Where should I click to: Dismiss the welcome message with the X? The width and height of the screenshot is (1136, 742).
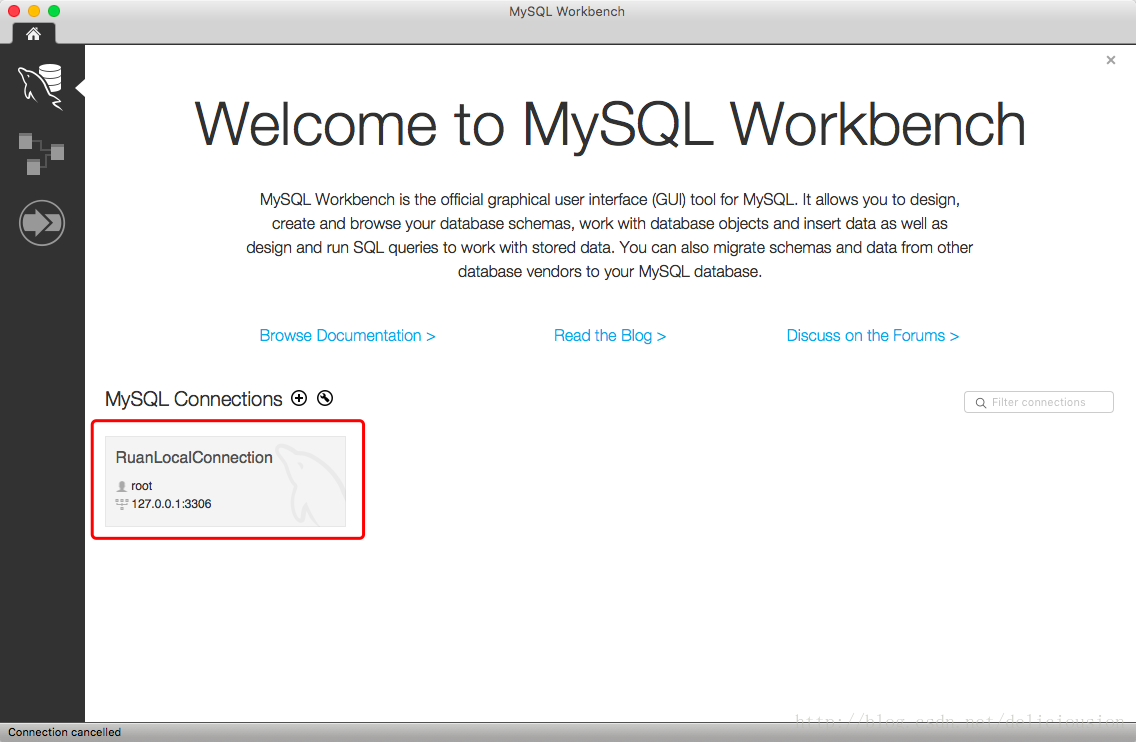[x=1110, y=61]
